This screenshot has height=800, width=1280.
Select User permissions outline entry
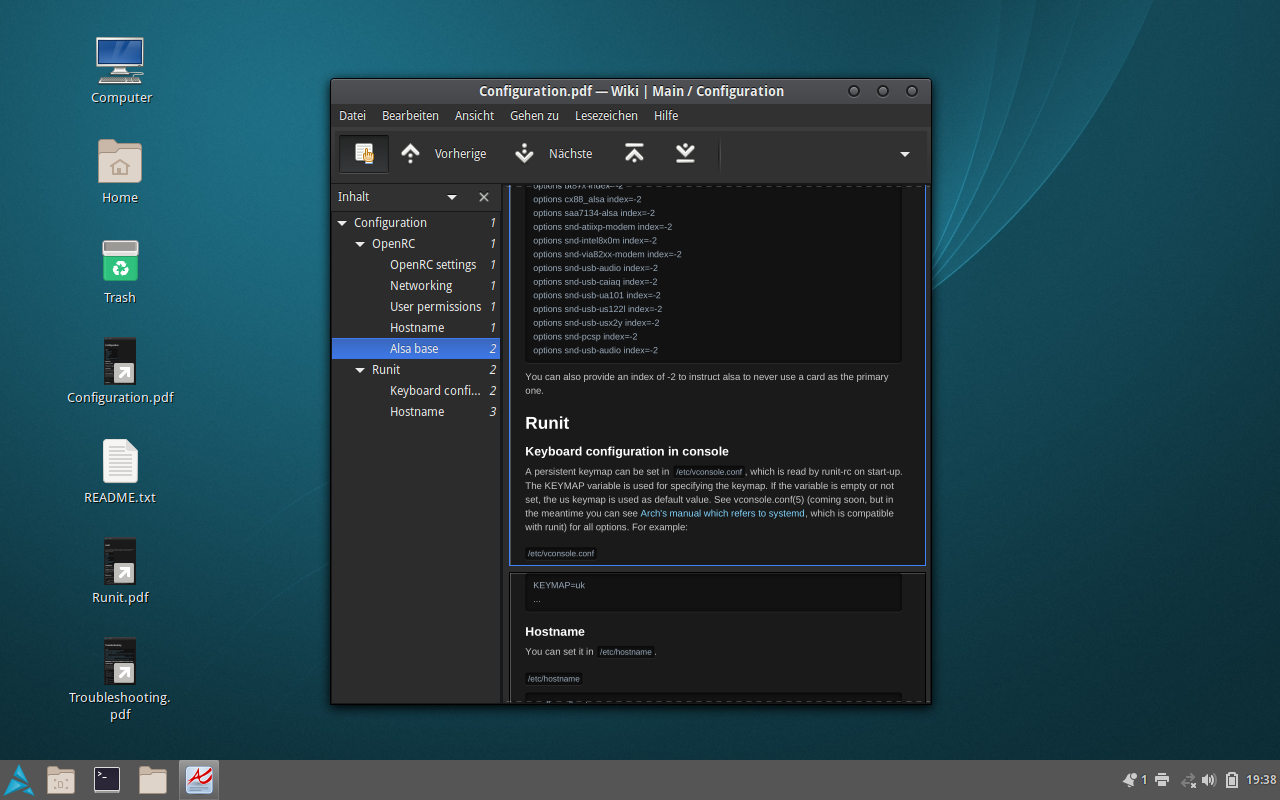coord(416,307)
